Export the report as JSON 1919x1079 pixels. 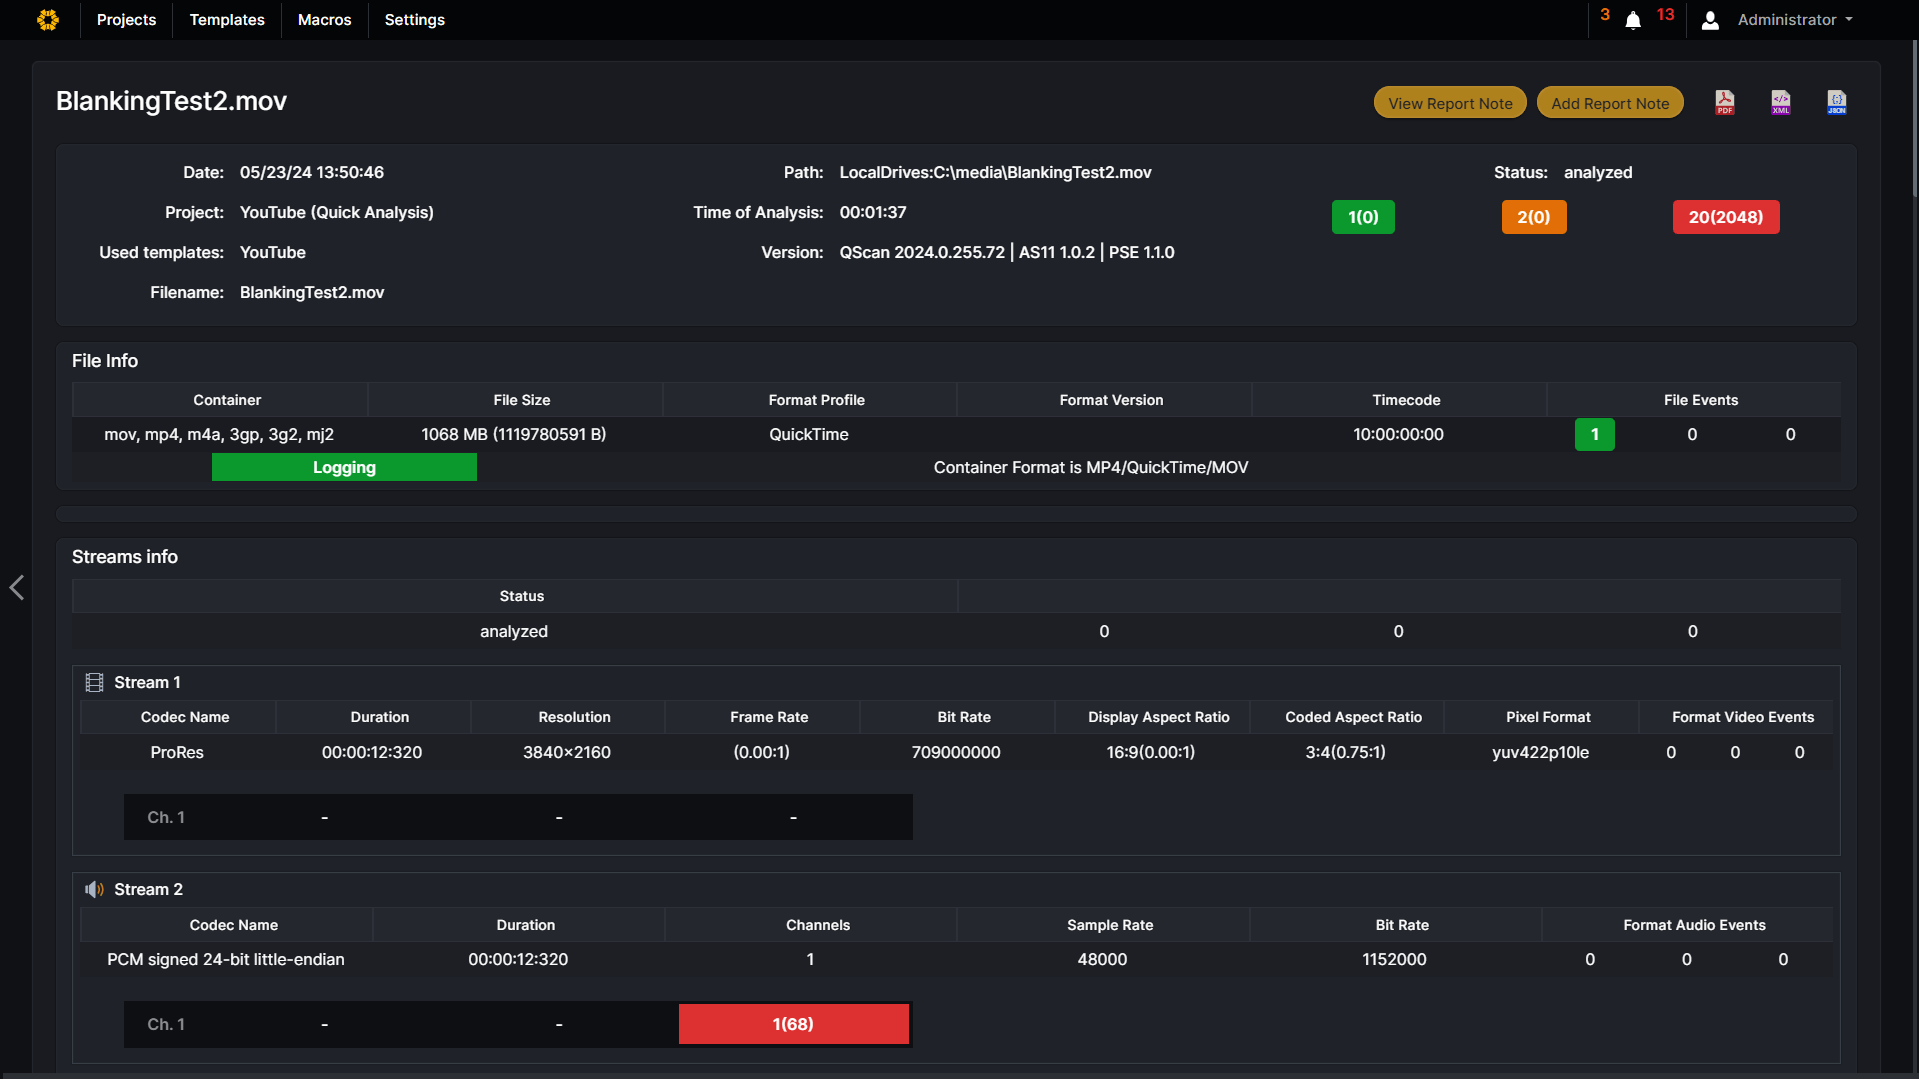pos(1836,102)
